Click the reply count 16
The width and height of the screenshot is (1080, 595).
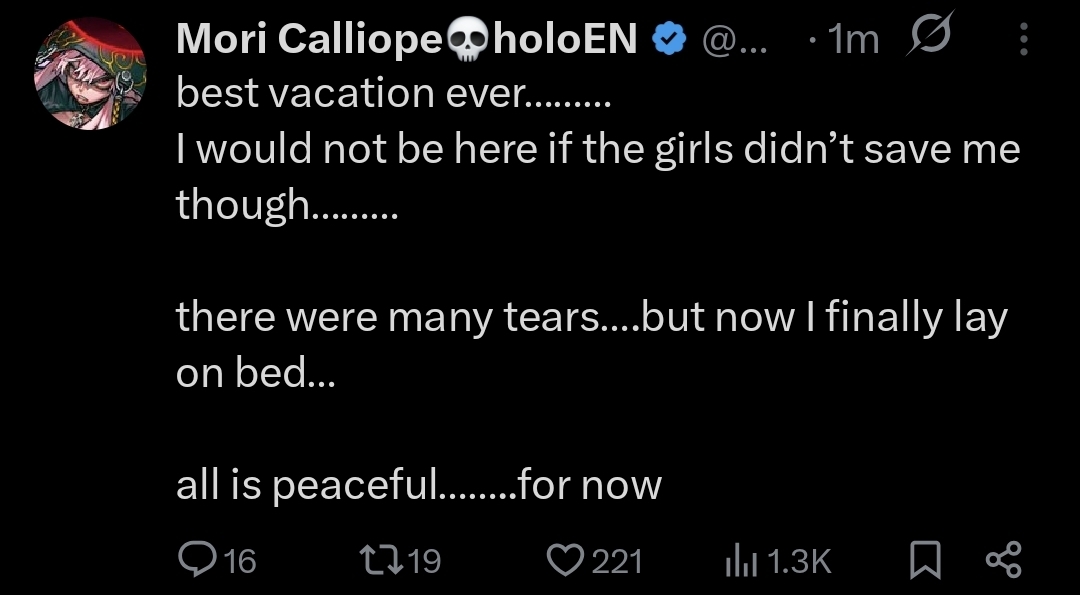click(240, 562)
